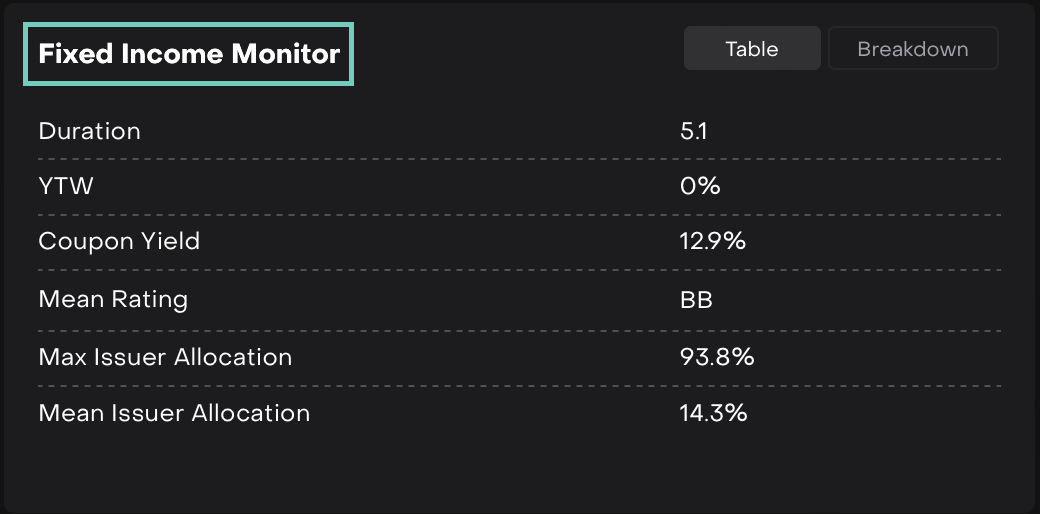Open the Breakdown tab

[x=913, y=49]
